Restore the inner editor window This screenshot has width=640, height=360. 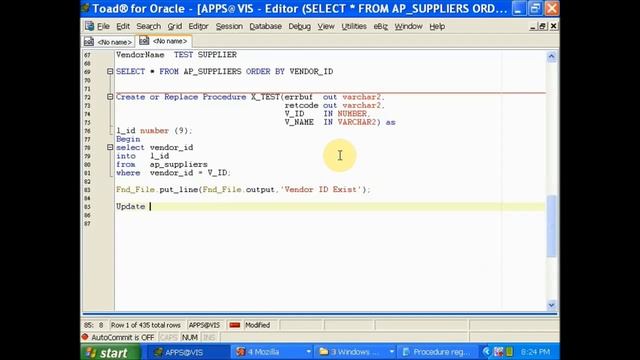542,26
